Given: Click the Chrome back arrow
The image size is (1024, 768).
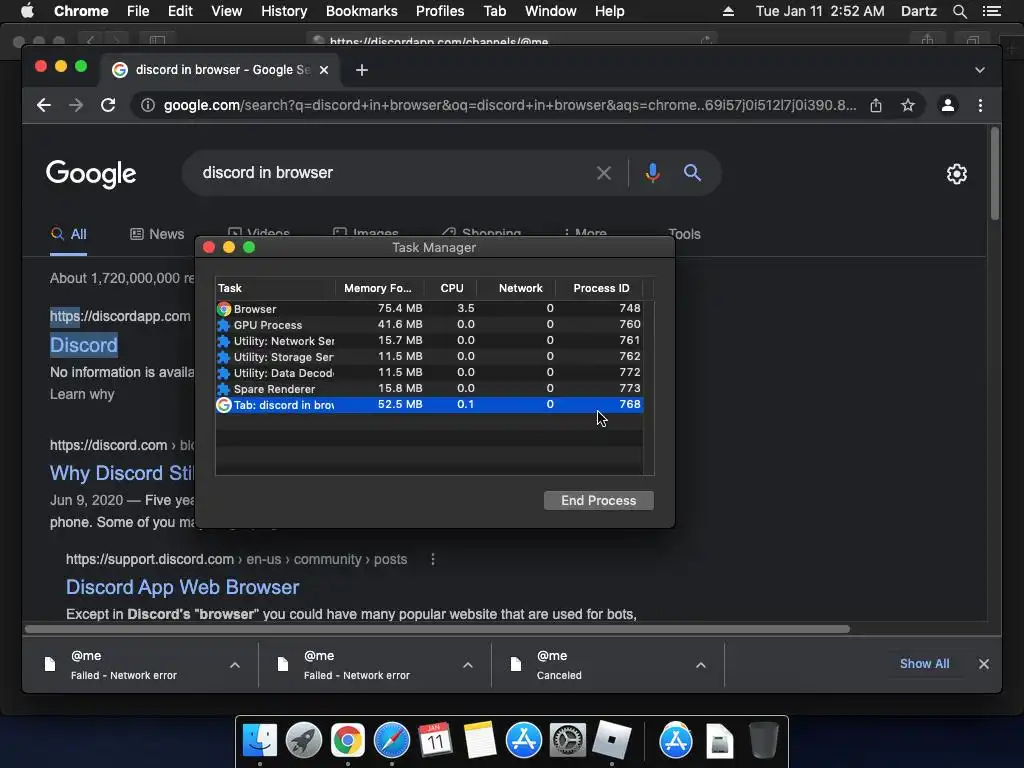Looking at the screenshot, I should click(44, 105).
